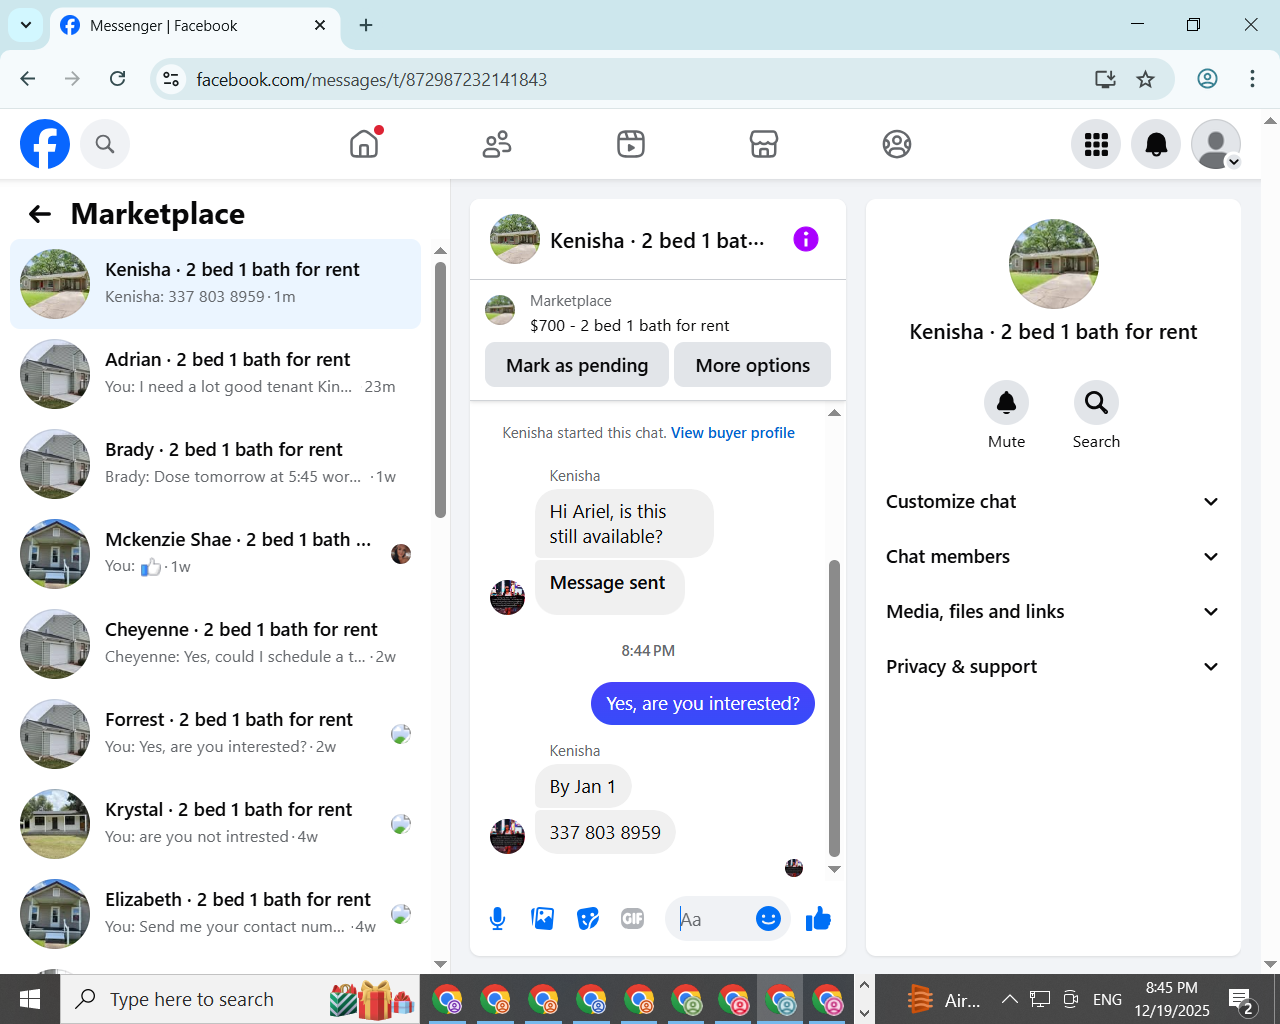Bookmark this tab with star icon

1146,79
